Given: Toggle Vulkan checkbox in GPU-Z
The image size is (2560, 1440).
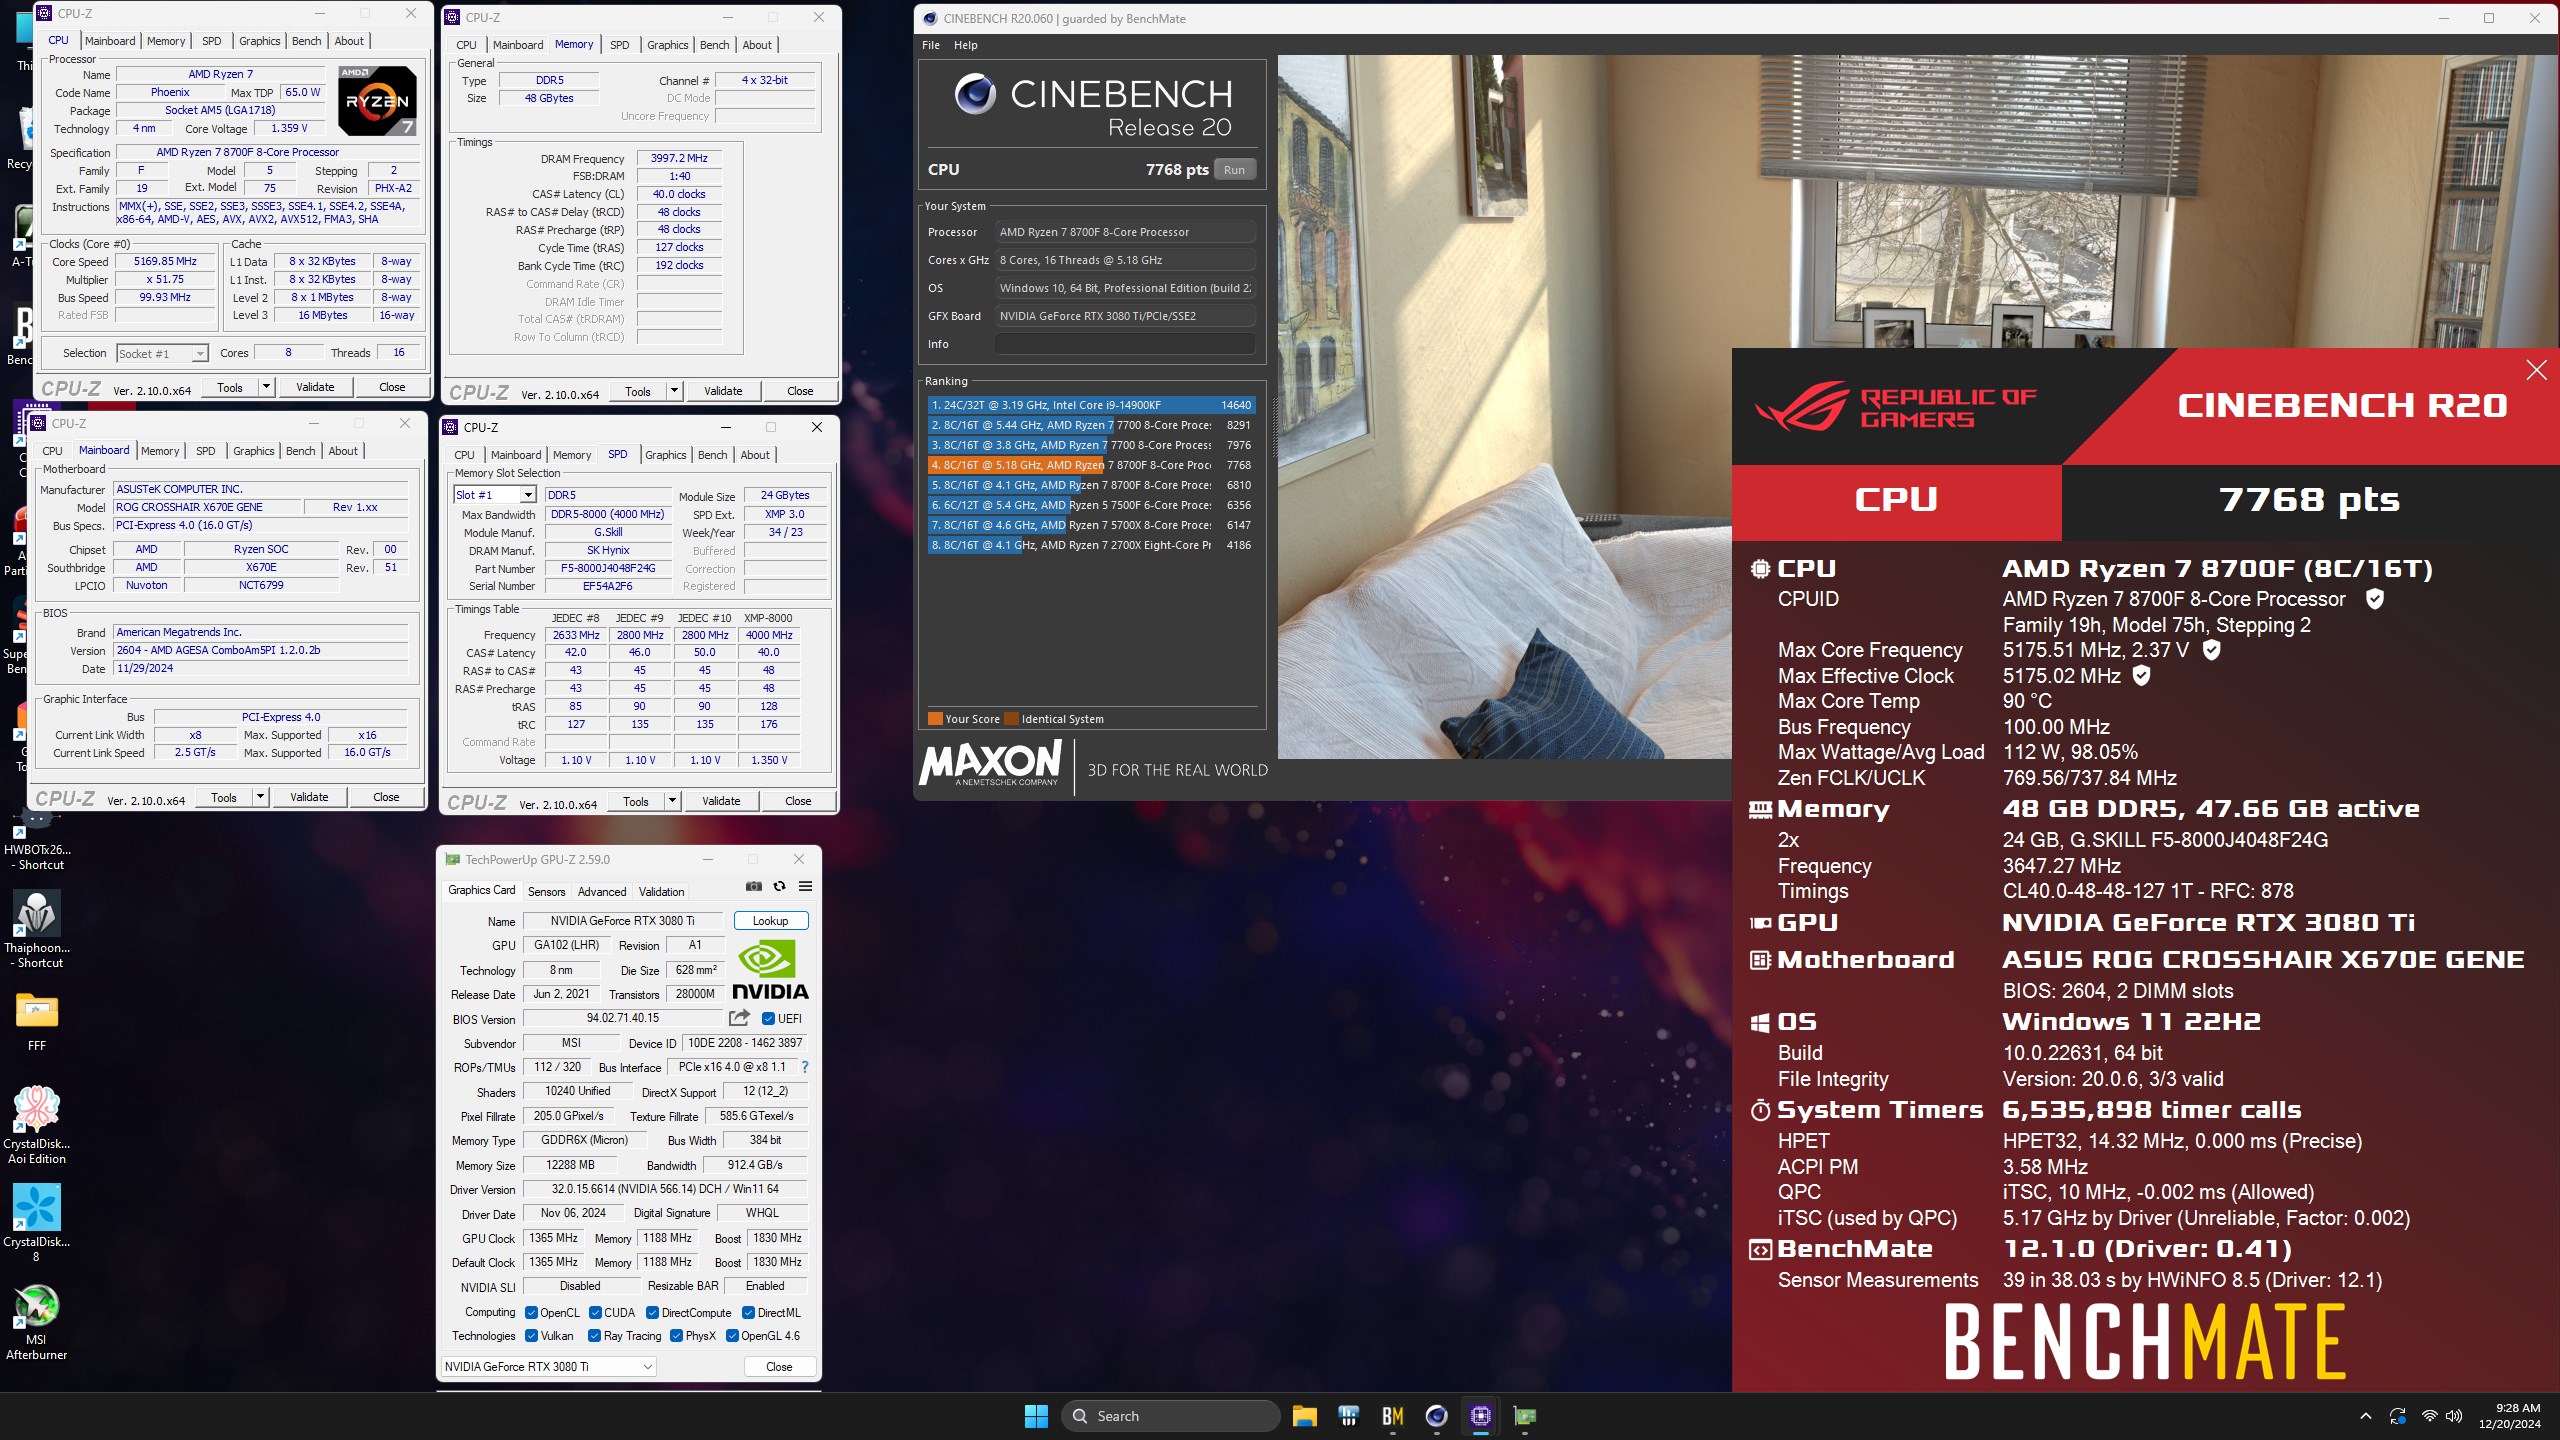Looking at the screenshot, I should tap(532, 1336).
